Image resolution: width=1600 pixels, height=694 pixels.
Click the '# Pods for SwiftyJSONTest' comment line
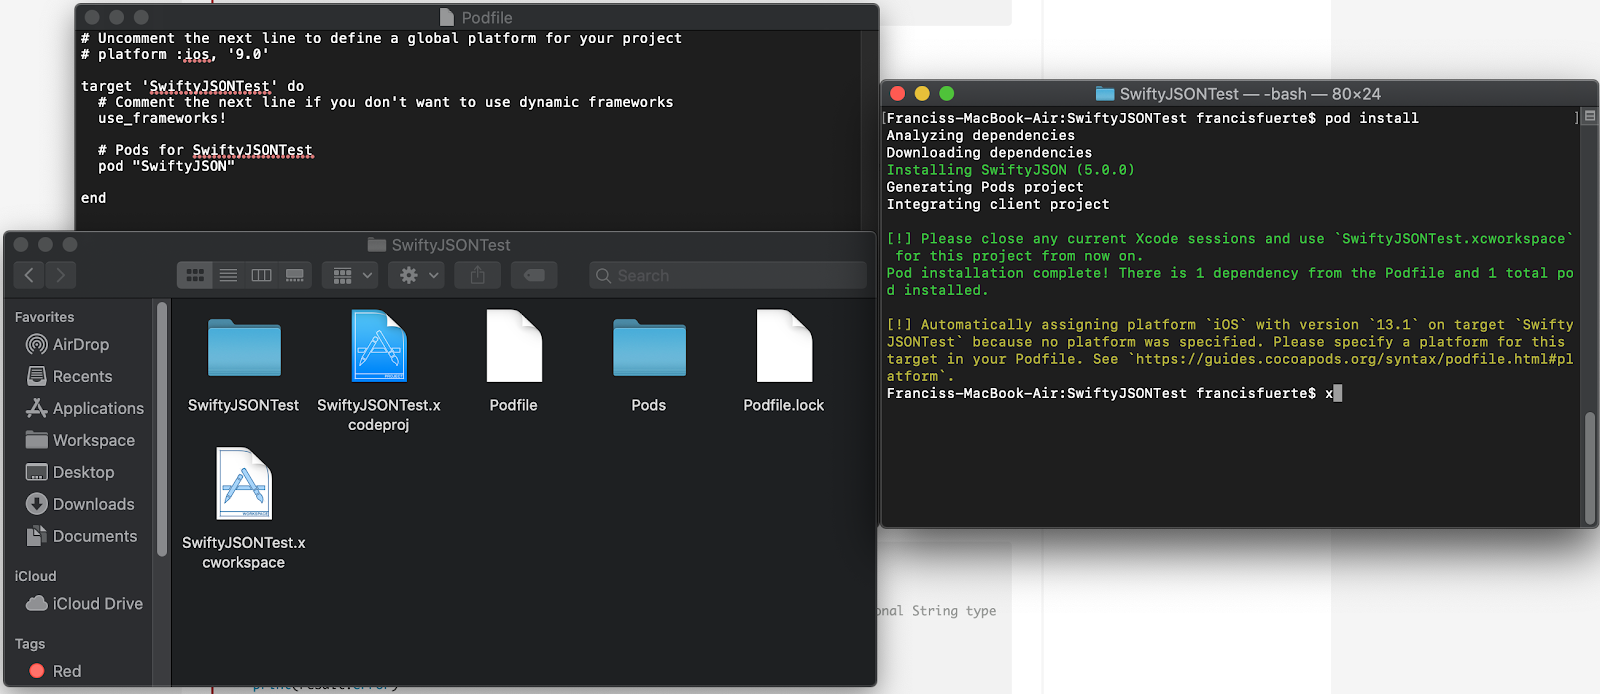coord(205,150)
